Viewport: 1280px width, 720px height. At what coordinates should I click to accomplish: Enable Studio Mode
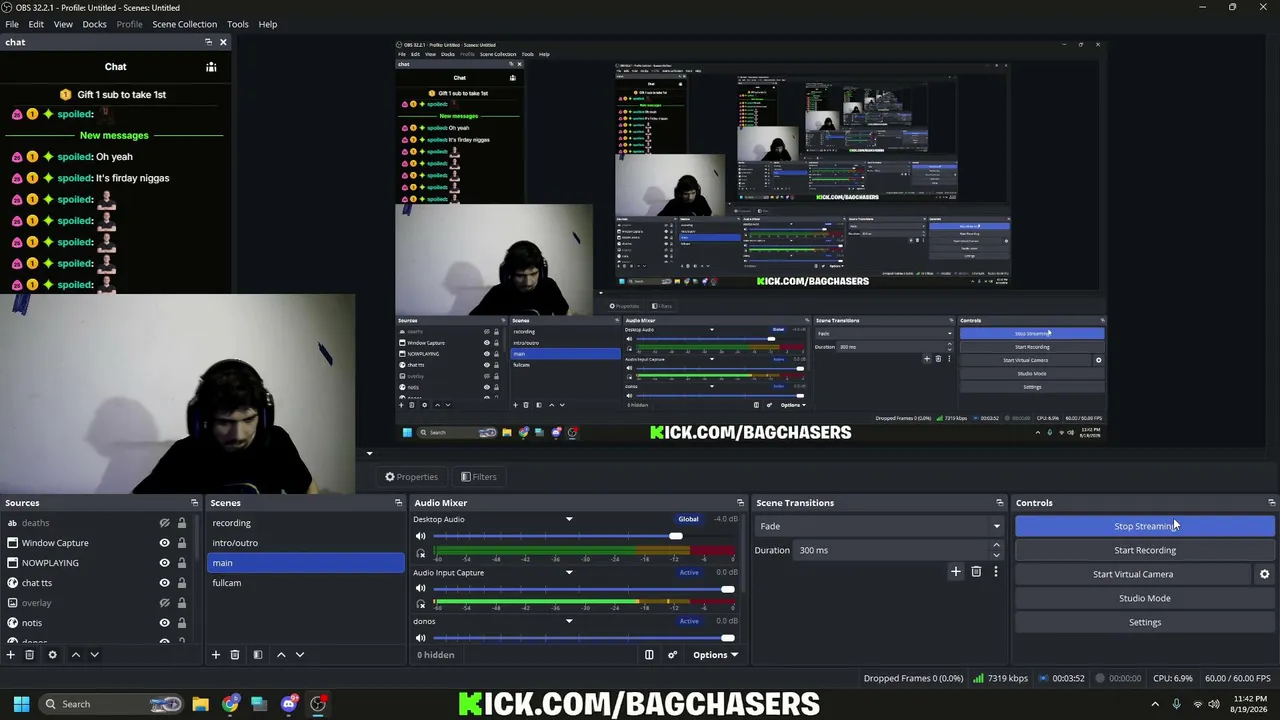[x=1145, y=598]
